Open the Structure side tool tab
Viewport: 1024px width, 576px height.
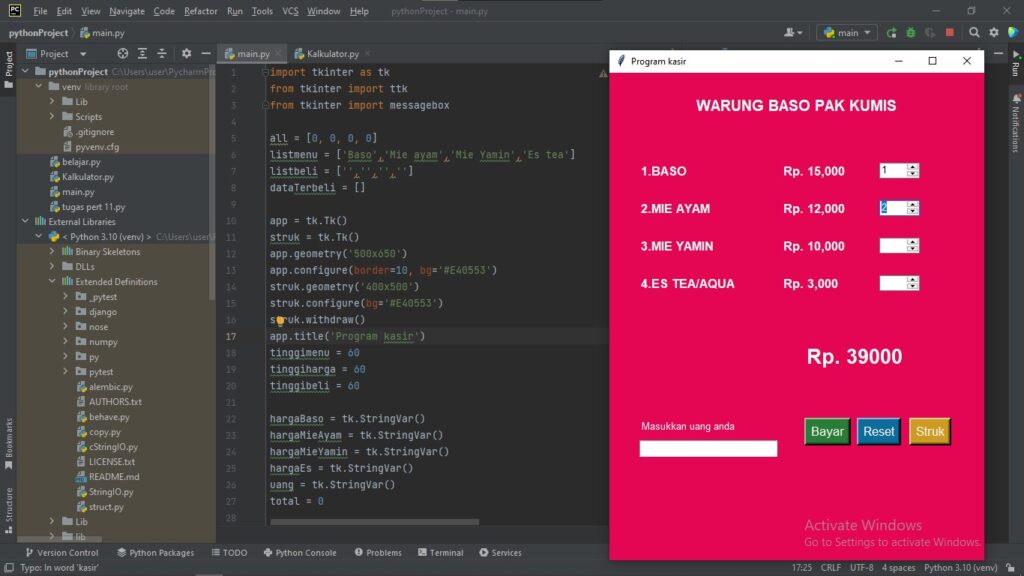point(8,511)
